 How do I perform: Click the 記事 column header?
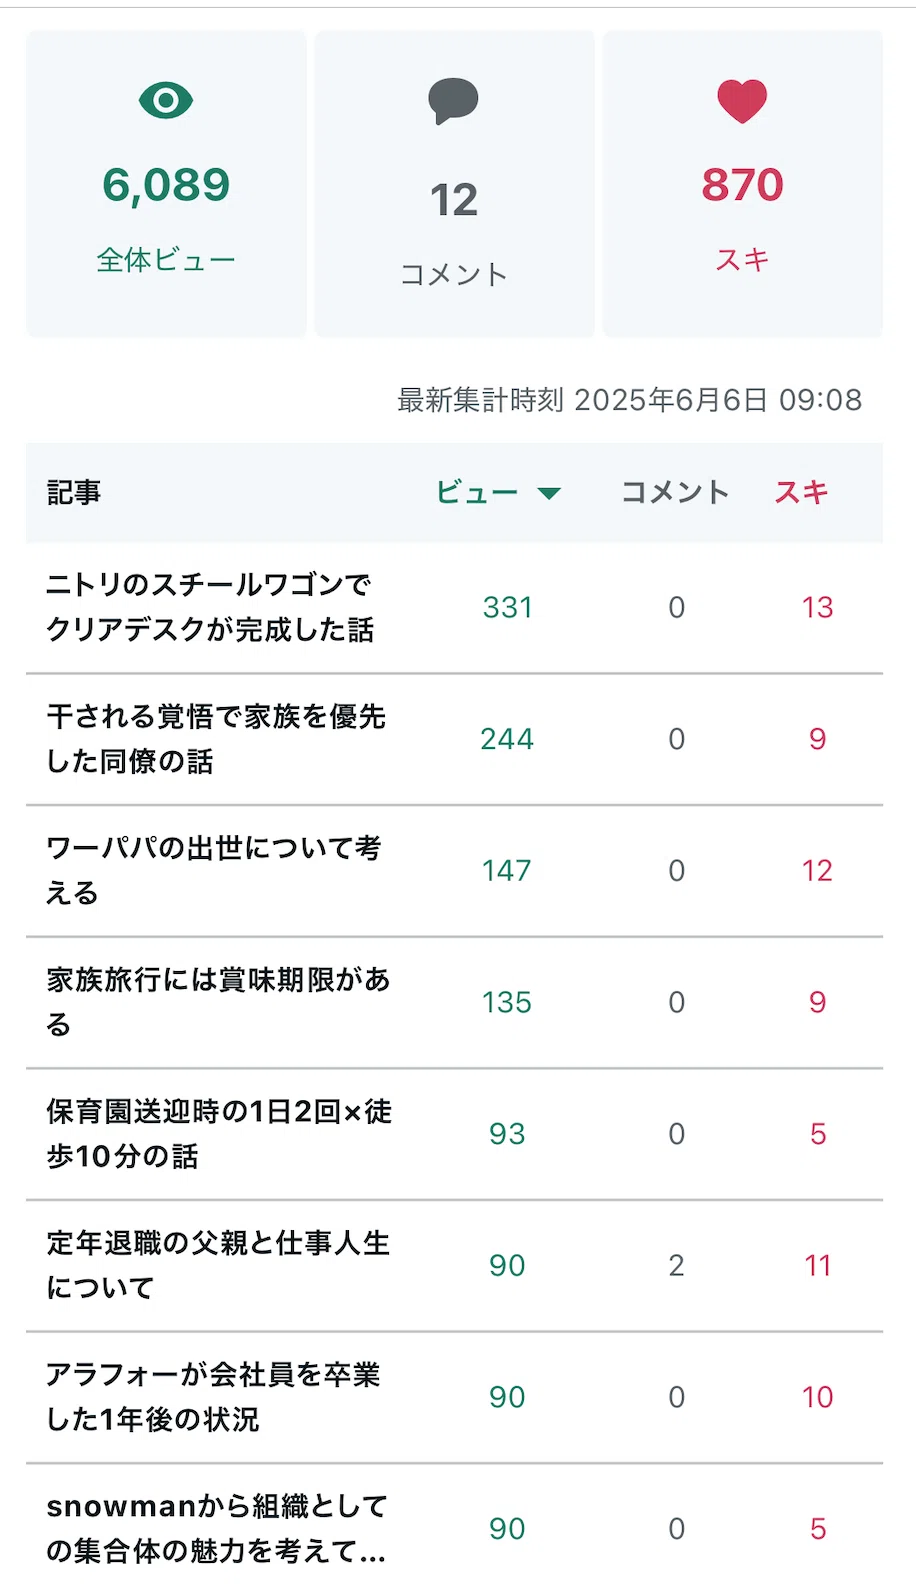[x=74, y=492]
